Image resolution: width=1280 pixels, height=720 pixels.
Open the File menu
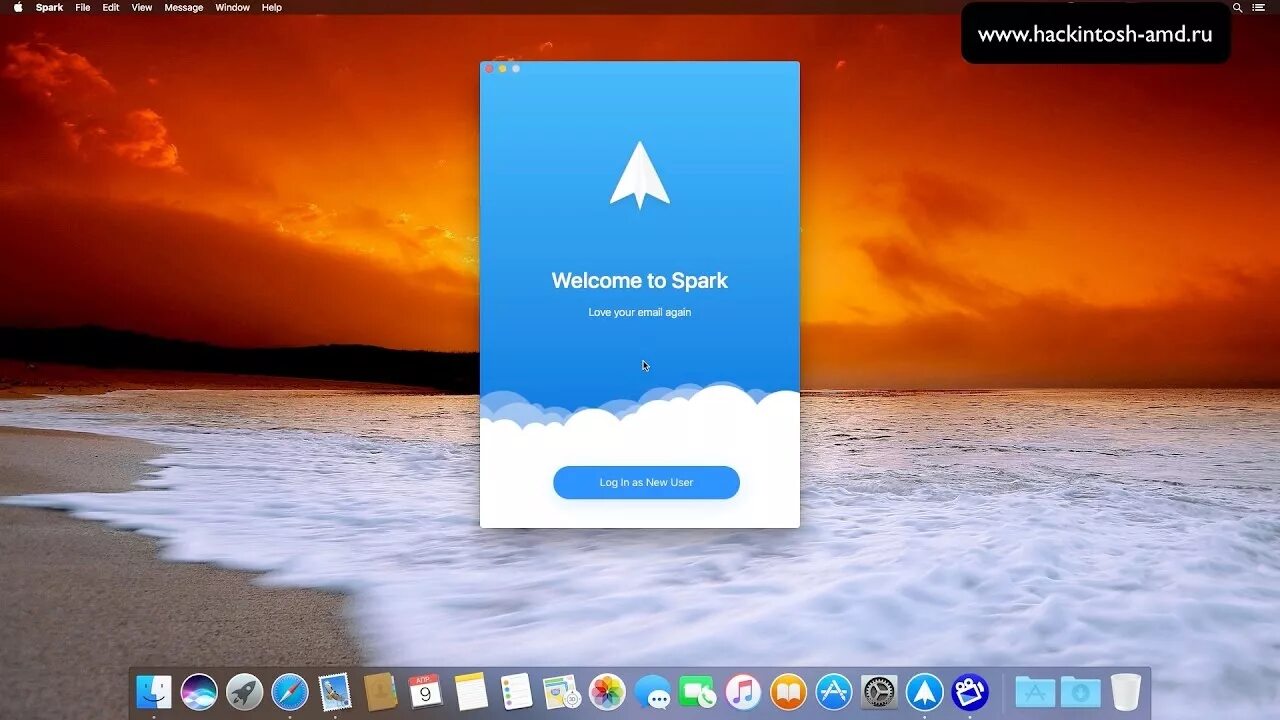(83, 7)
